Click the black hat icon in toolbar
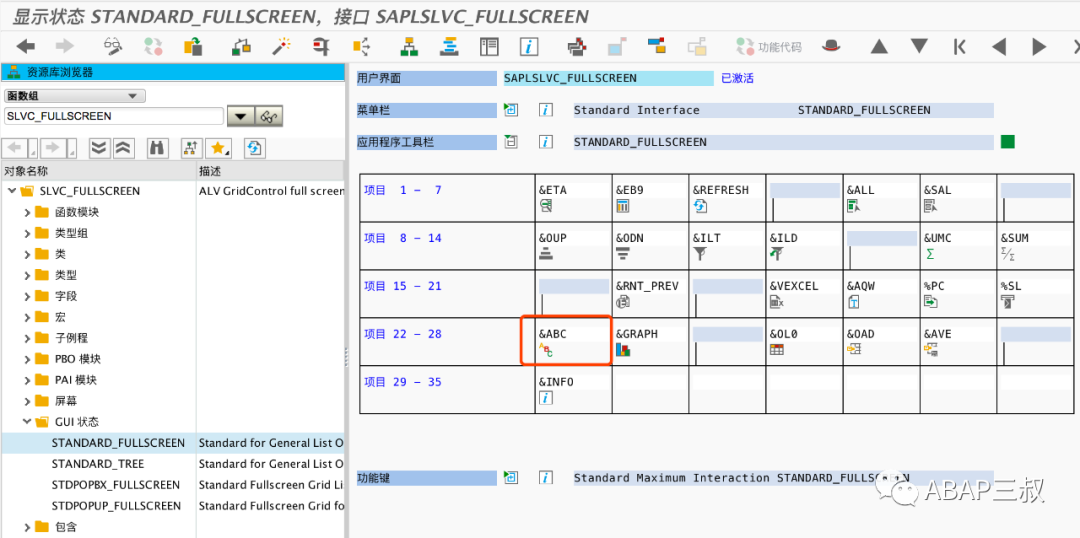The height and width of the screenshot is (538, 1080). point(832,47)
